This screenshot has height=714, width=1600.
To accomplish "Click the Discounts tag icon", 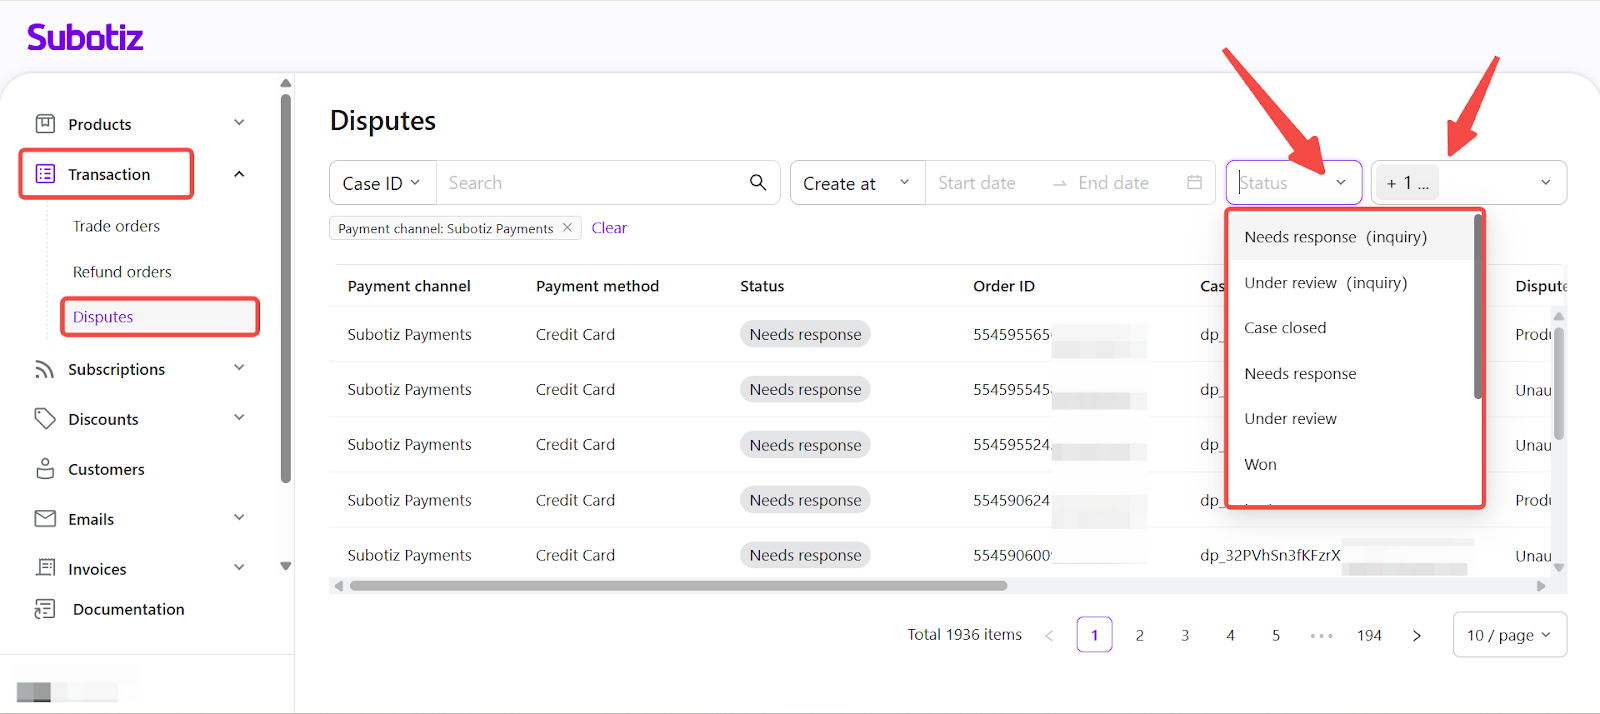I will (x=45, y=419).
